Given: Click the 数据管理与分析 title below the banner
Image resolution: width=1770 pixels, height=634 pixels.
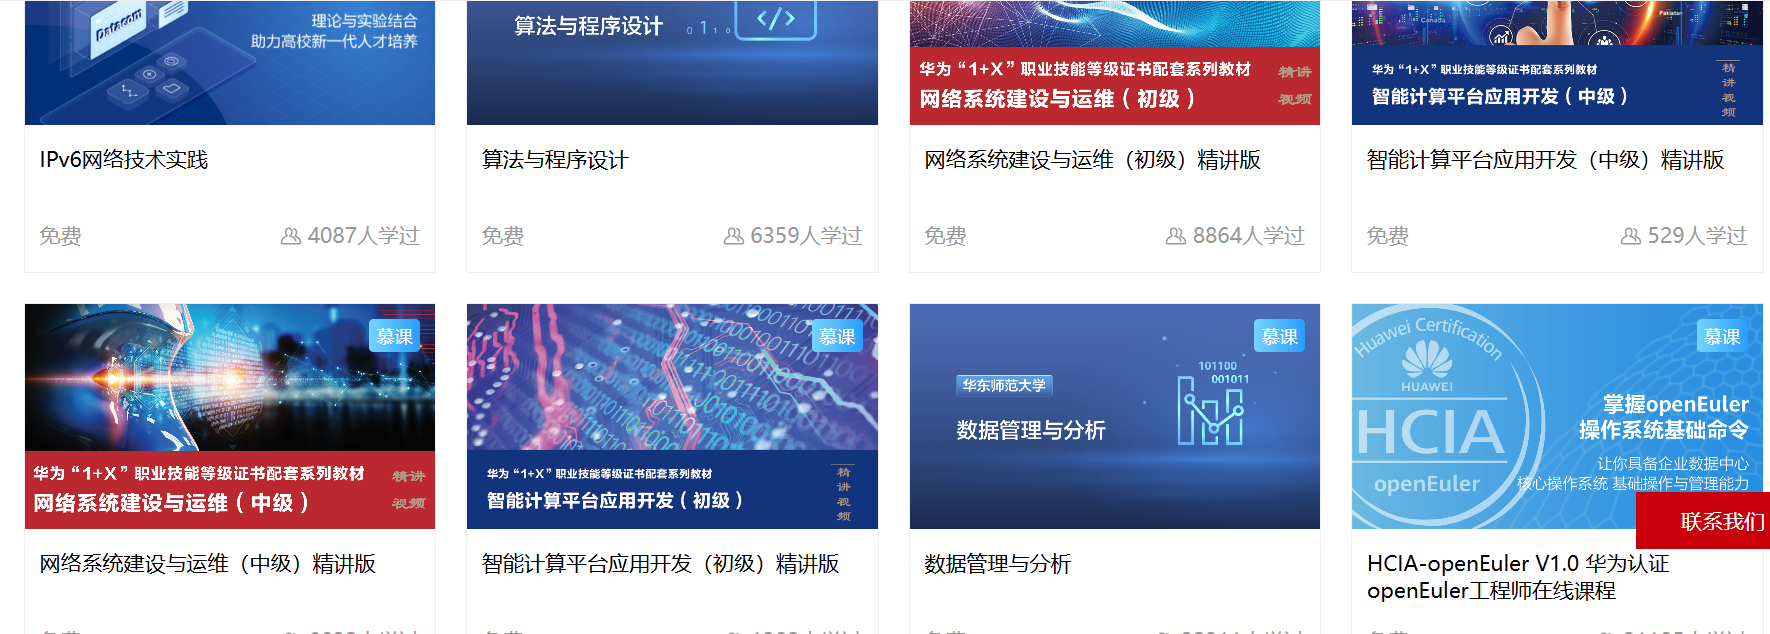Looking at the screenshot, I should (997, 564).
